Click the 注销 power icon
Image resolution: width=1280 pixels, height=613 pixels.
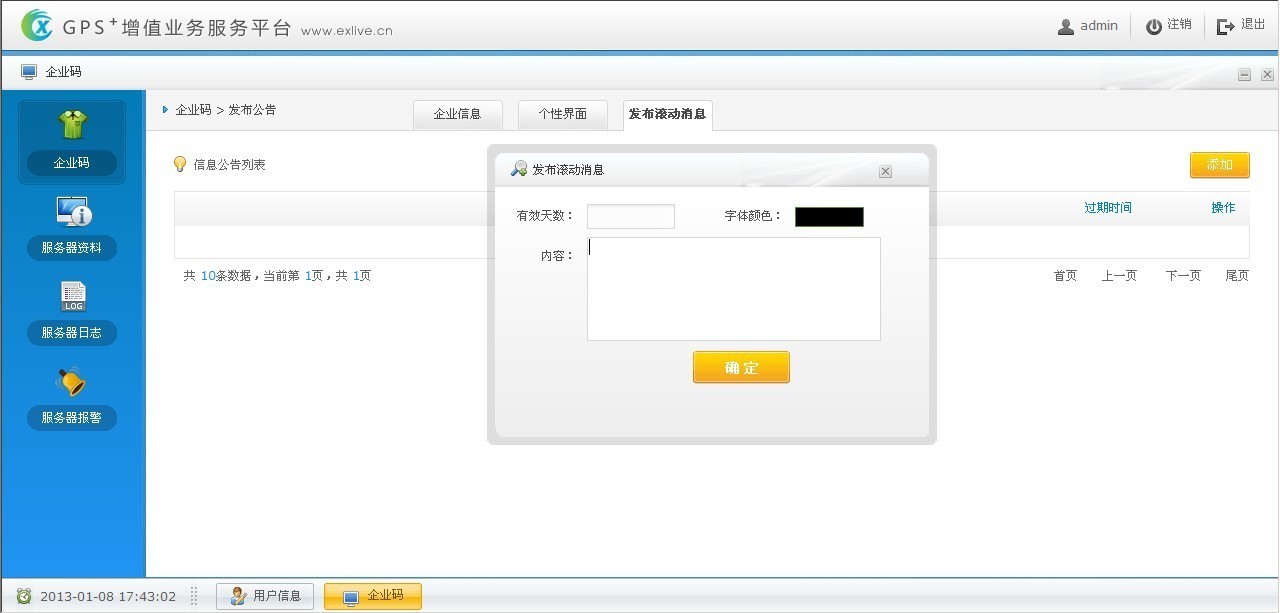(x=1153, y=27)
